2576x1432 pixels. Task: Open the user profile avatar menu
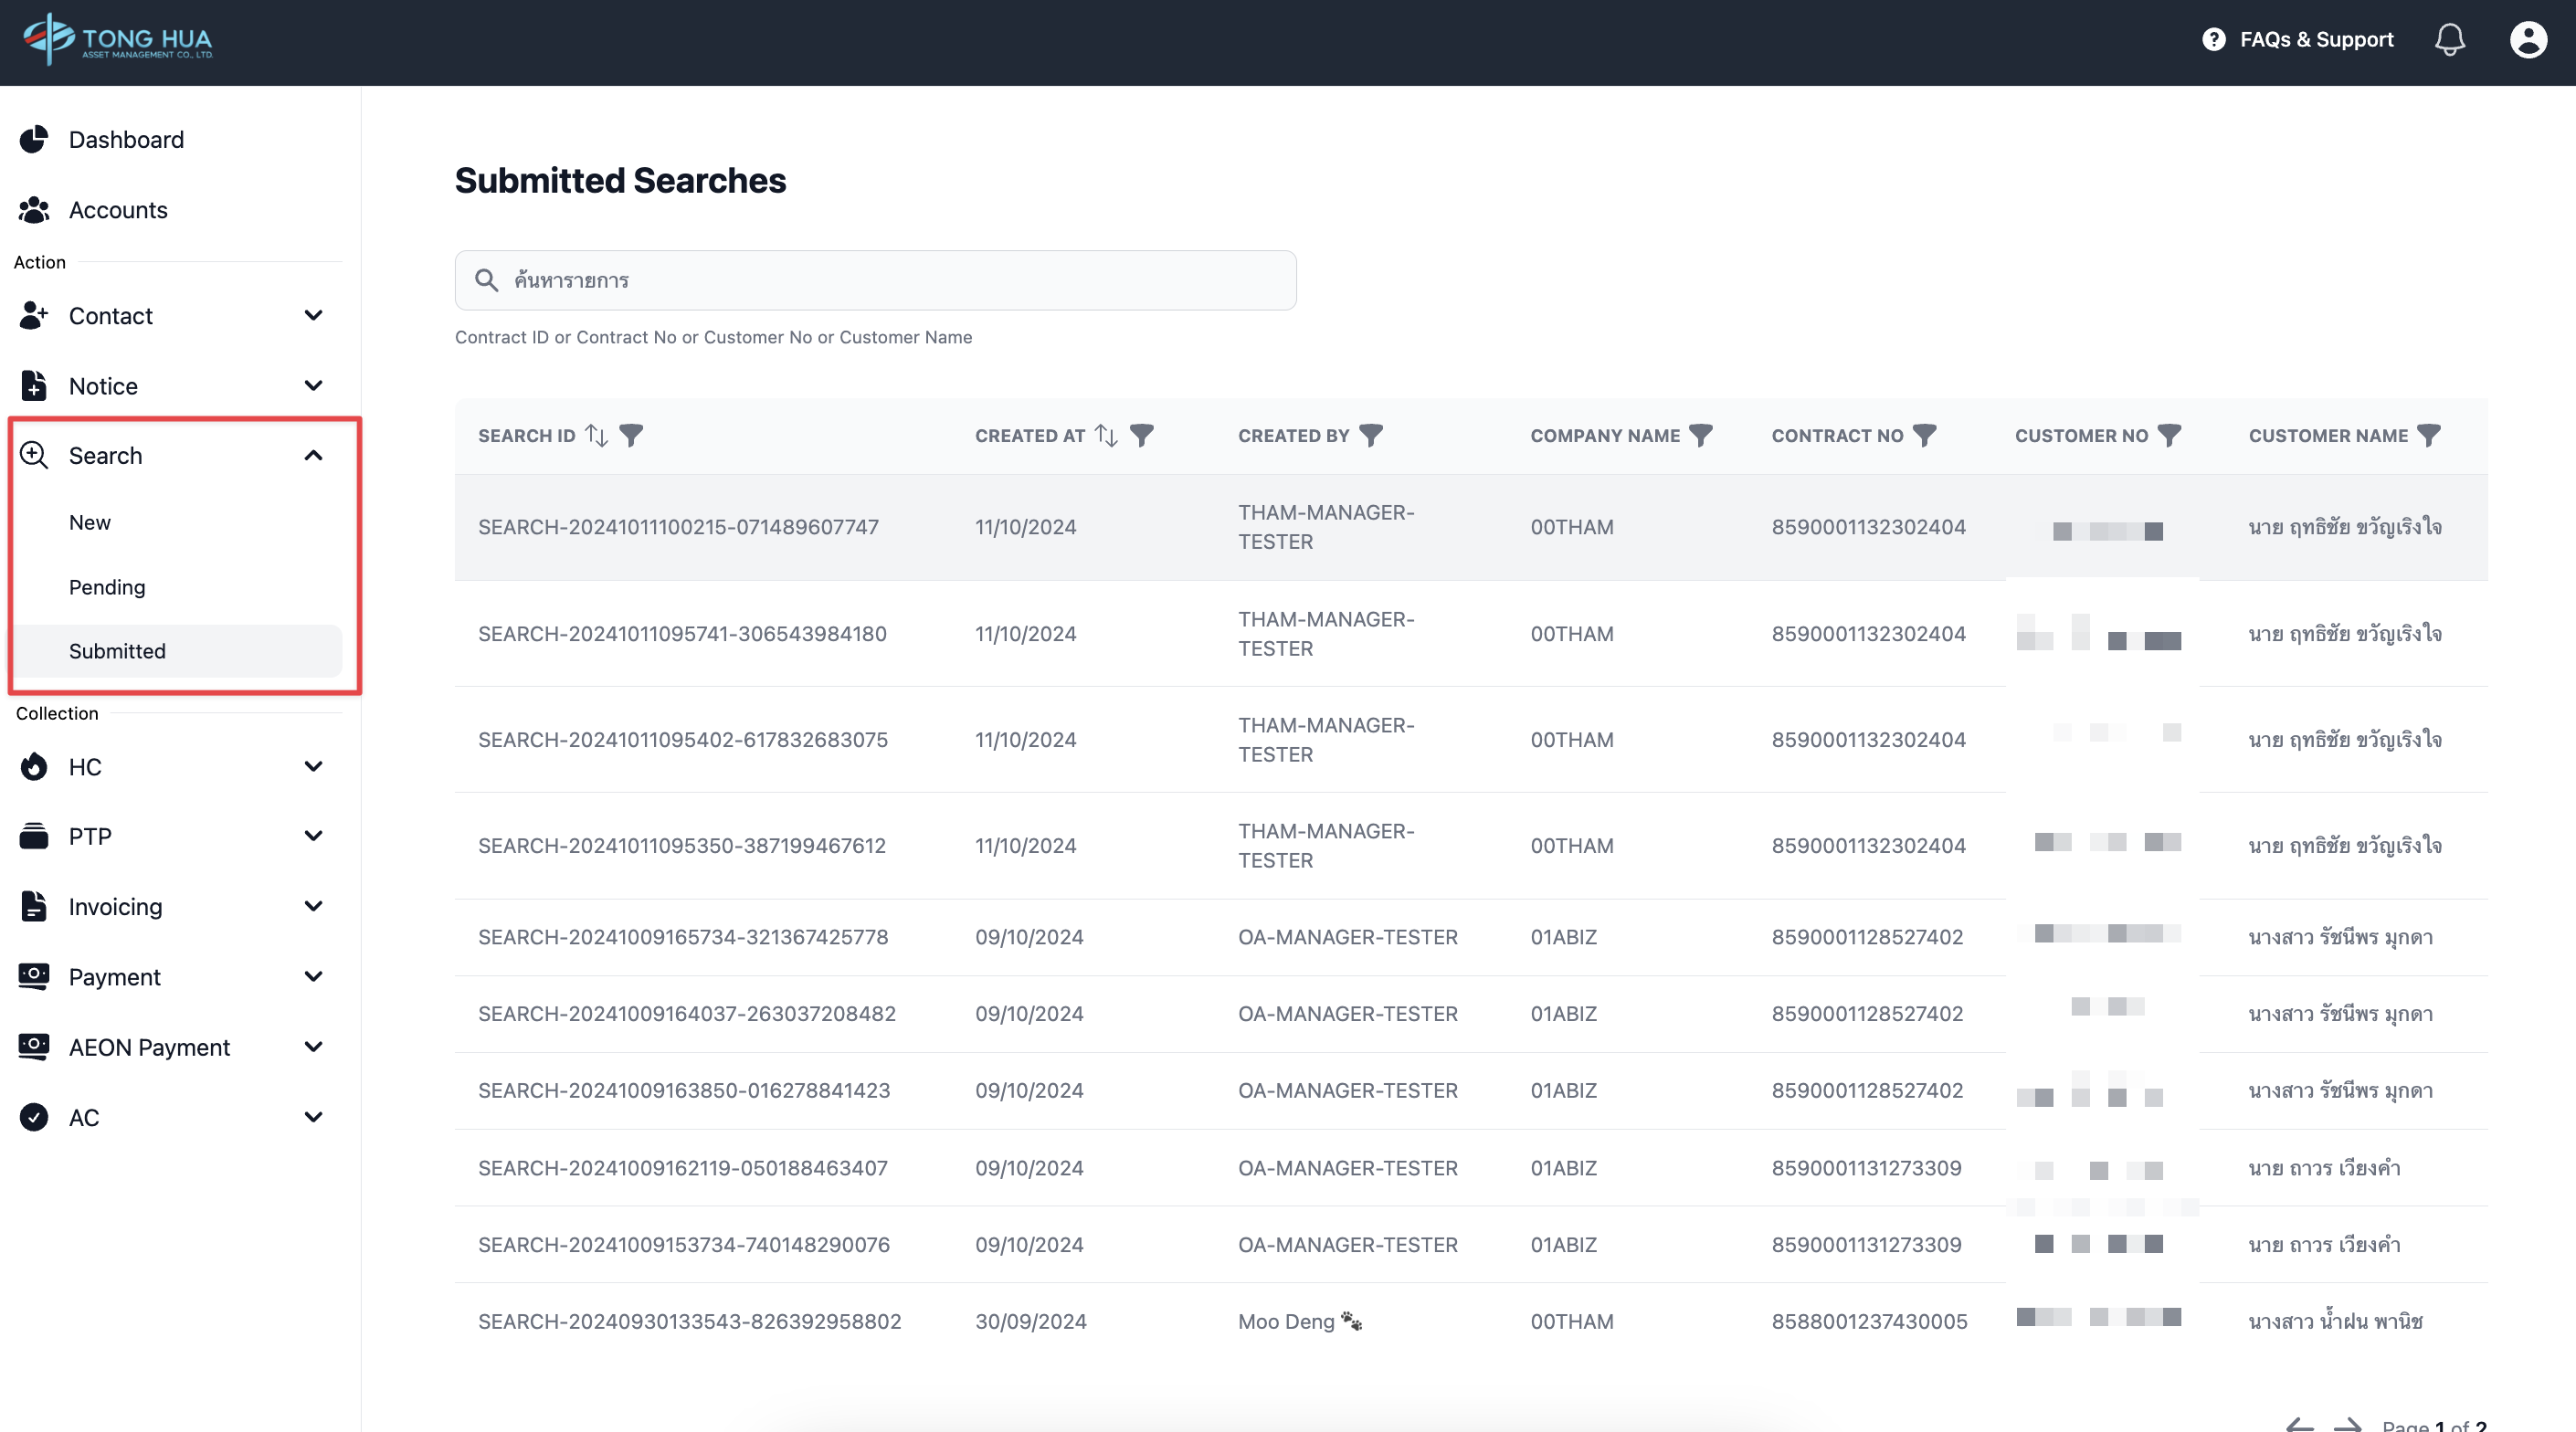coord(2527,40)
